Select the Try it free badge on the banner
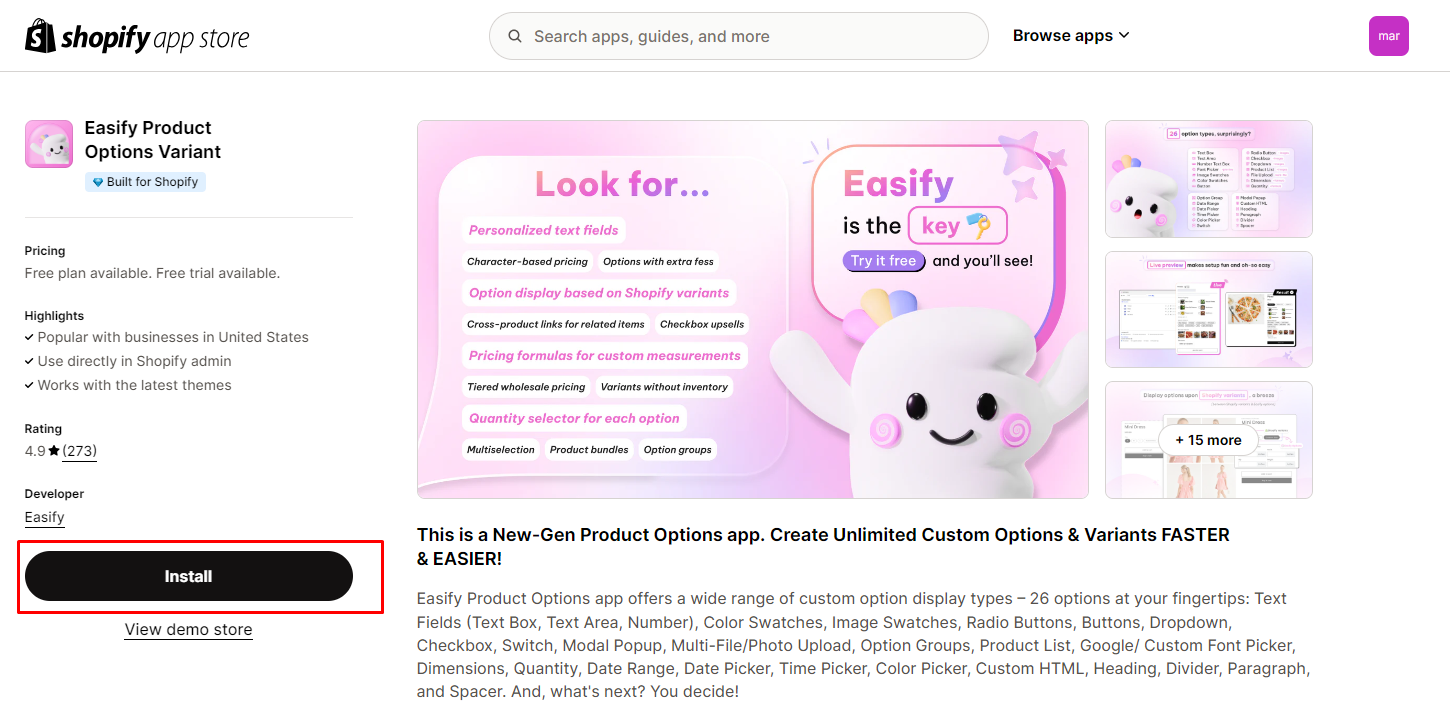The image size is (1450, 716). click(883, 260)
